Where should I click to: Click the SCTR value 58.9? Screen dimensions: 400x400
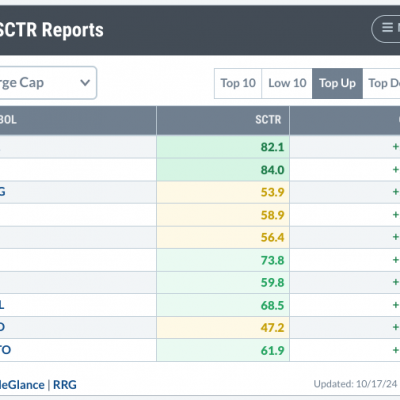point(272,215)
